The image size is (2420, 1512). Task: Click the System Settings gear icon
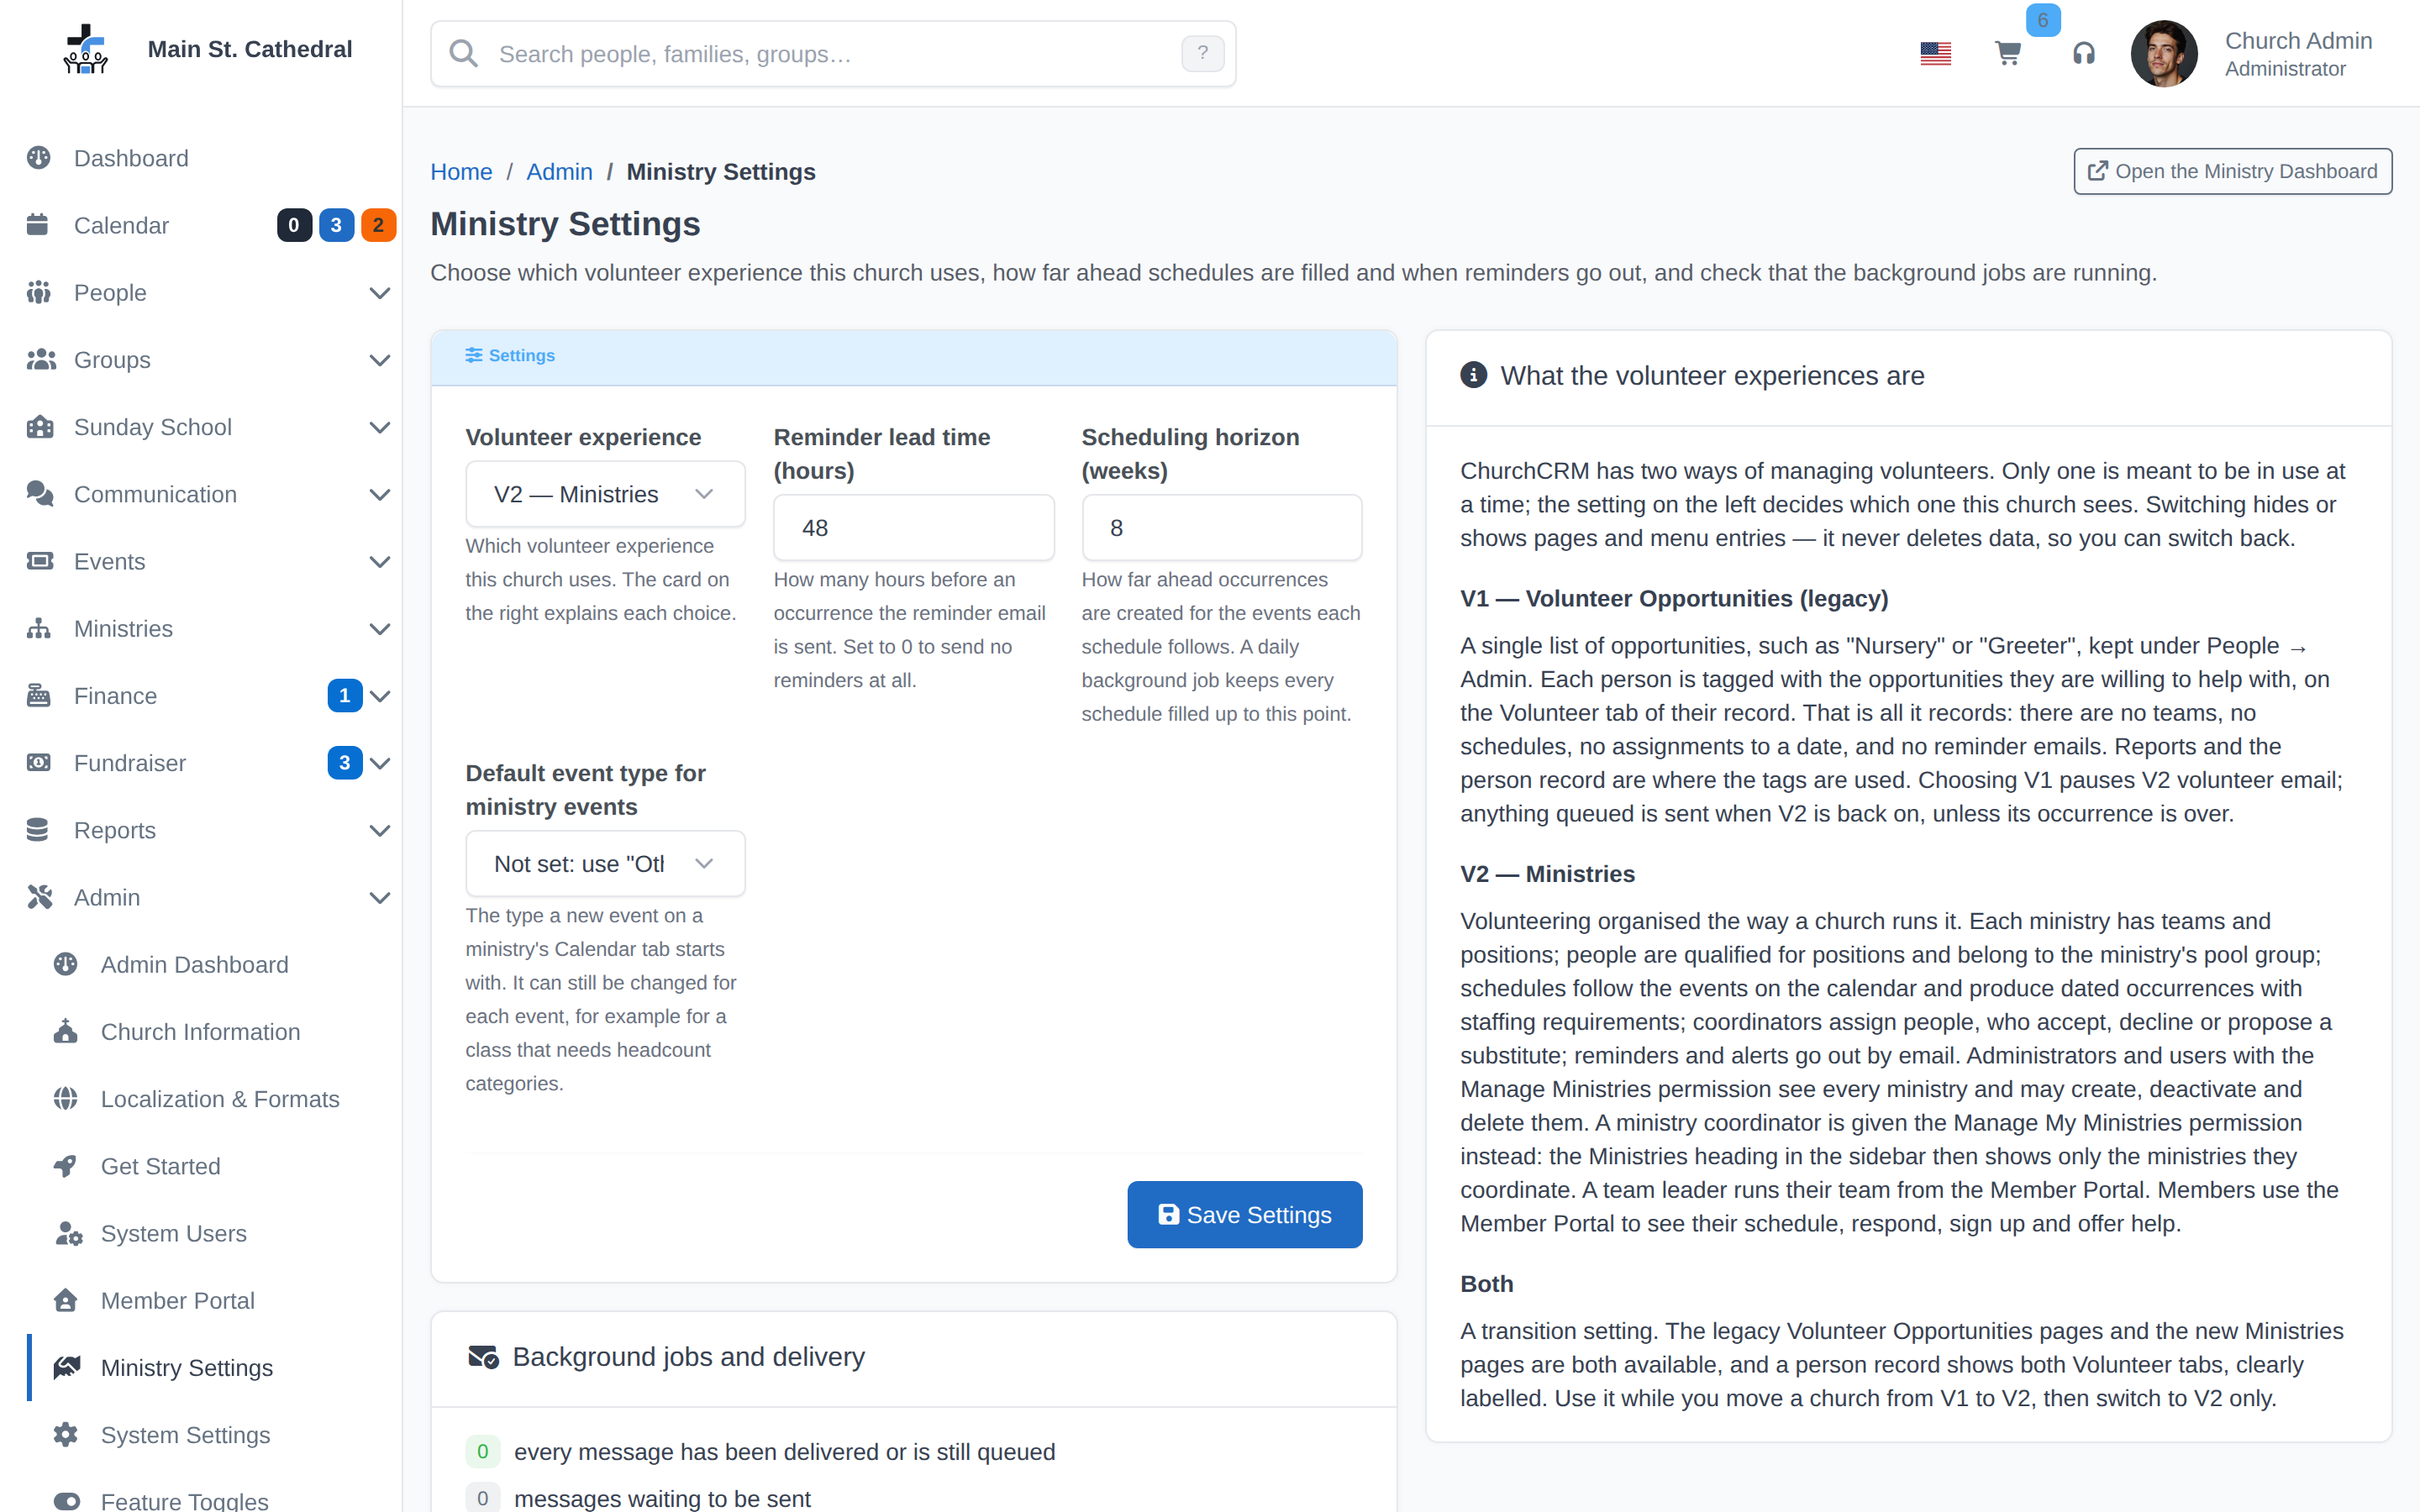point(66,1434)
